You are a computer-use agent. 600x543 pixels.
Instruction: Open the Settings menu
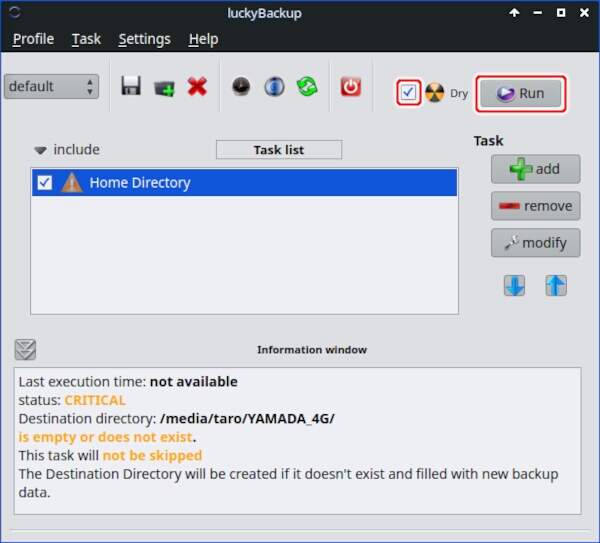(x=144, y=39)
